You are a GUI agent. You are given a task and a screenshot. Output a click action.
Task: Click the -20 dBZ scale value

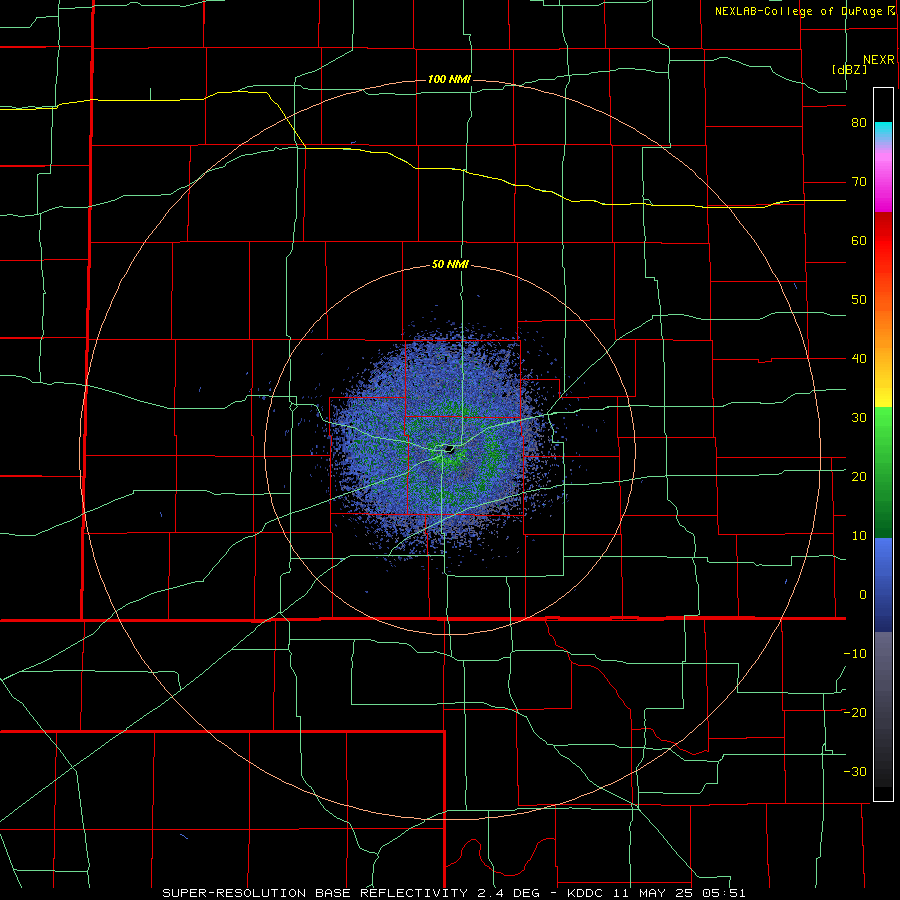tap(855, 712)
